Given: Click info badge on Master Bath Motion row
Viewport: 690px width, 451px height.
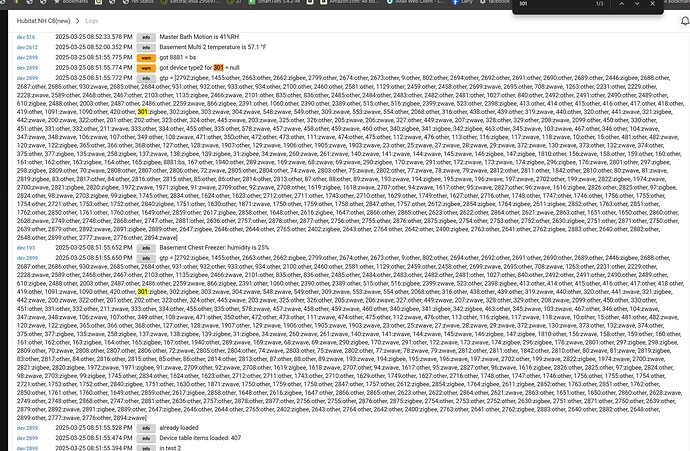Looking at the screenshot, I should pyautogui.click(x=146, y=37).
